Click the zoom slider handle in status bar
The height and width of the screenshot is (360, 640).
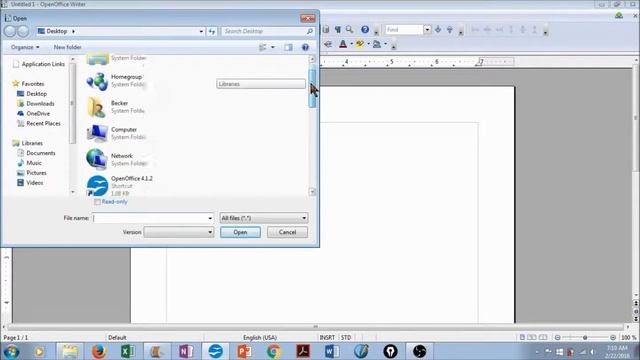[x=585, y=338]
